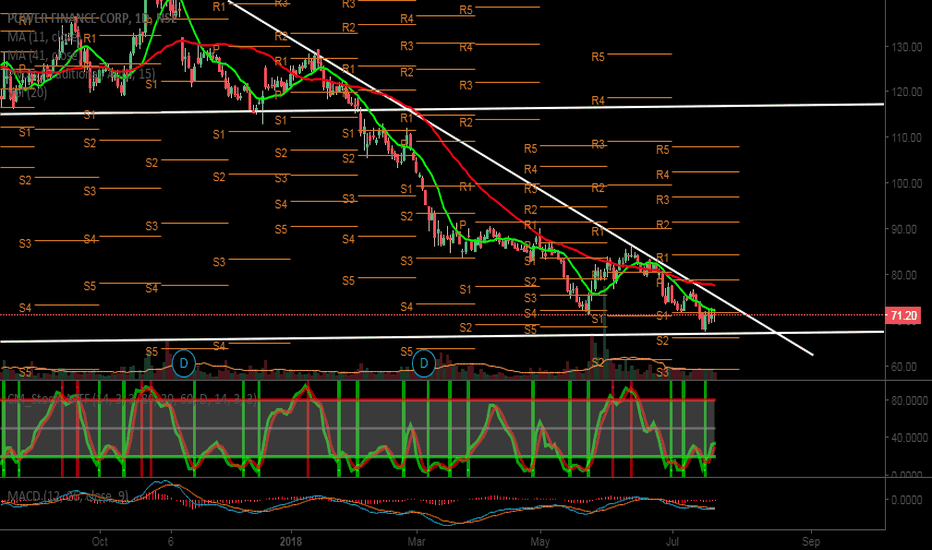This screenshot has width=932, height=550.
Task: Open the dividend D marker near Mar
Action: tap(424, 363)
